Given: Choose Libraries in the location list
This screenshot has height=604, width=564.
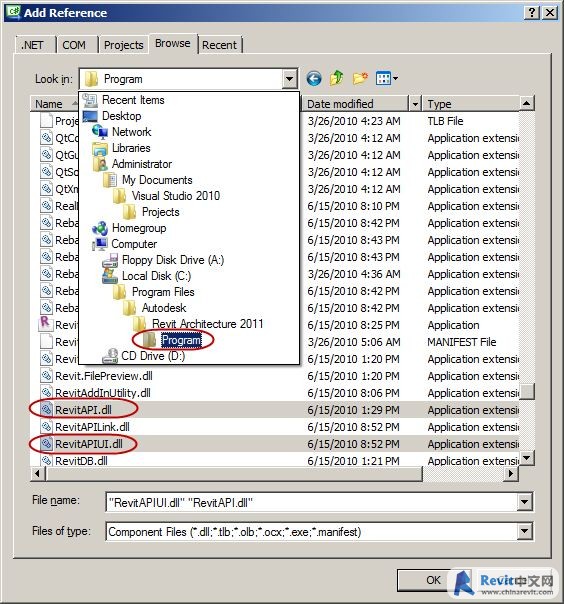Looking at the screenshot, I should (131, 148).
